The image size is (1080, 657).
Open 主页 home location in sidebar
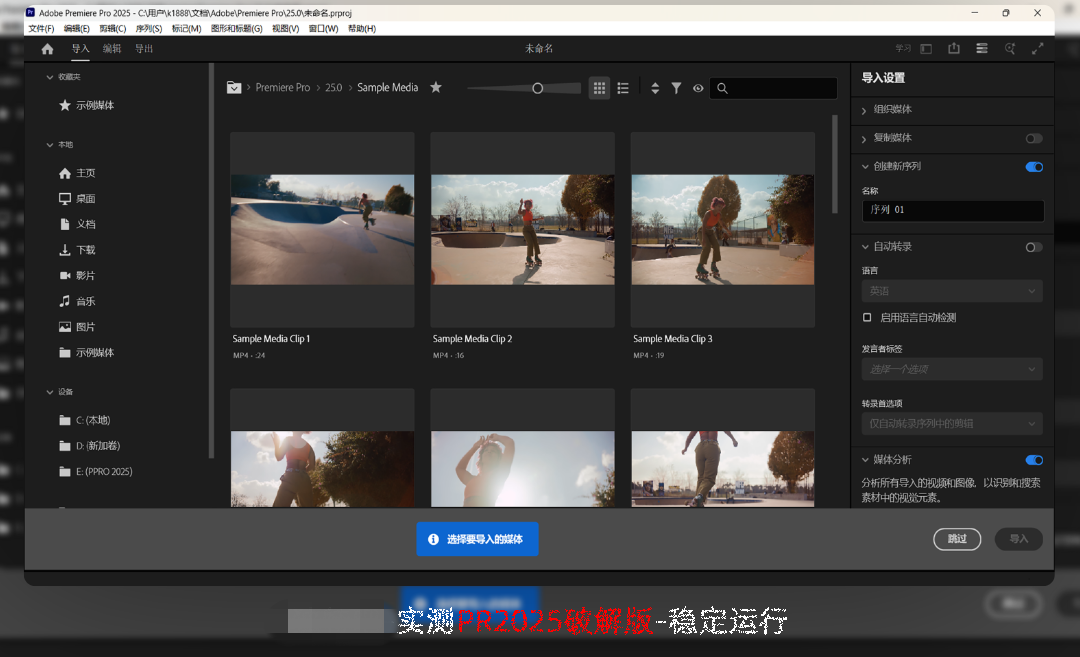click(77, 173)
